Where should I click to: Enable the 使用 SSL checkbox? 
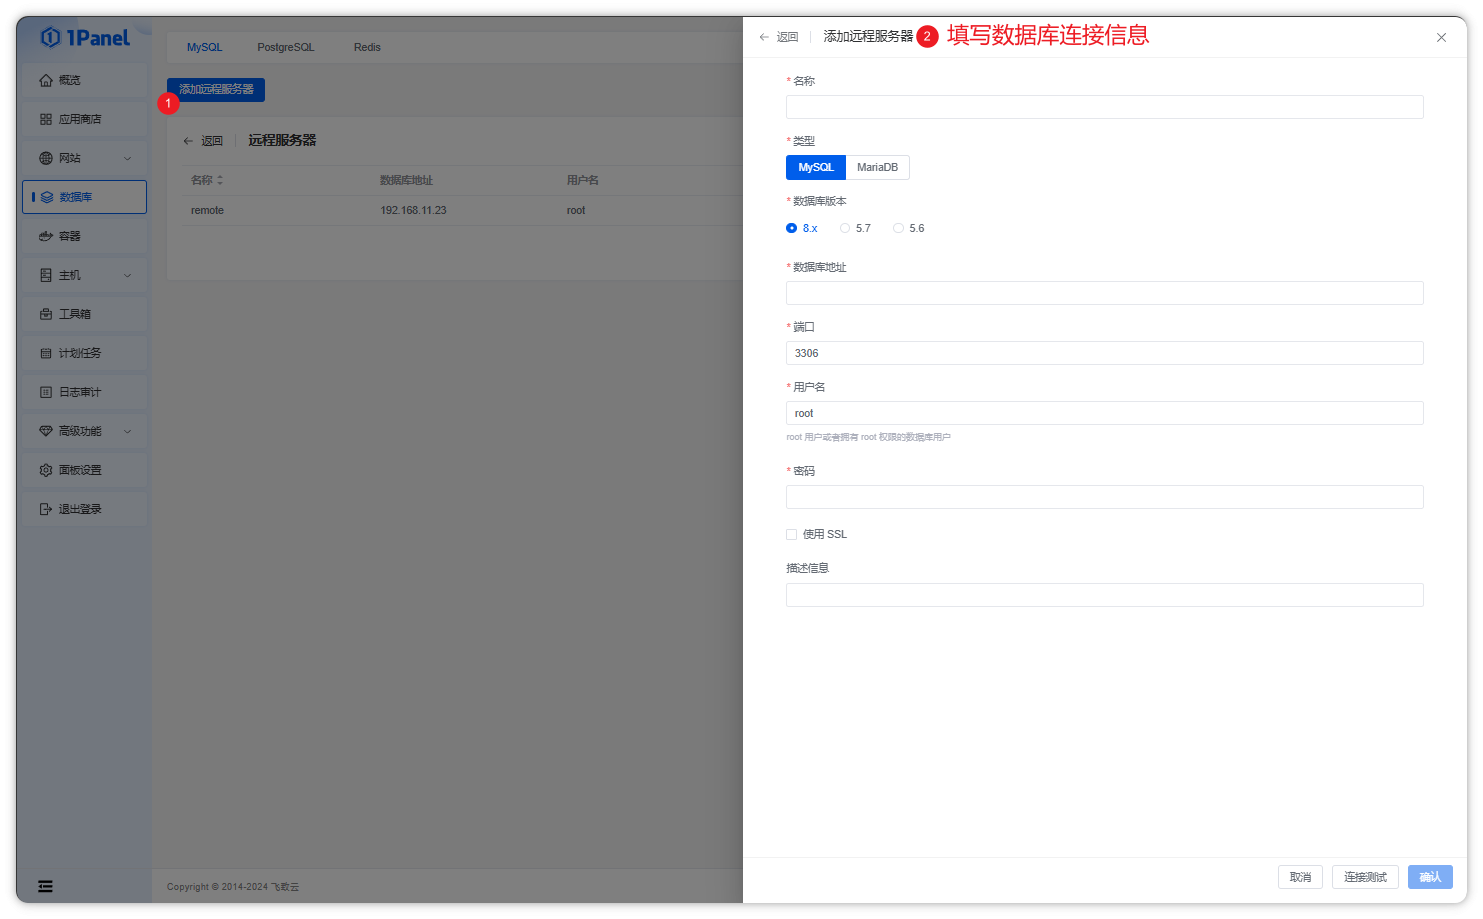[x=791, y=534]
